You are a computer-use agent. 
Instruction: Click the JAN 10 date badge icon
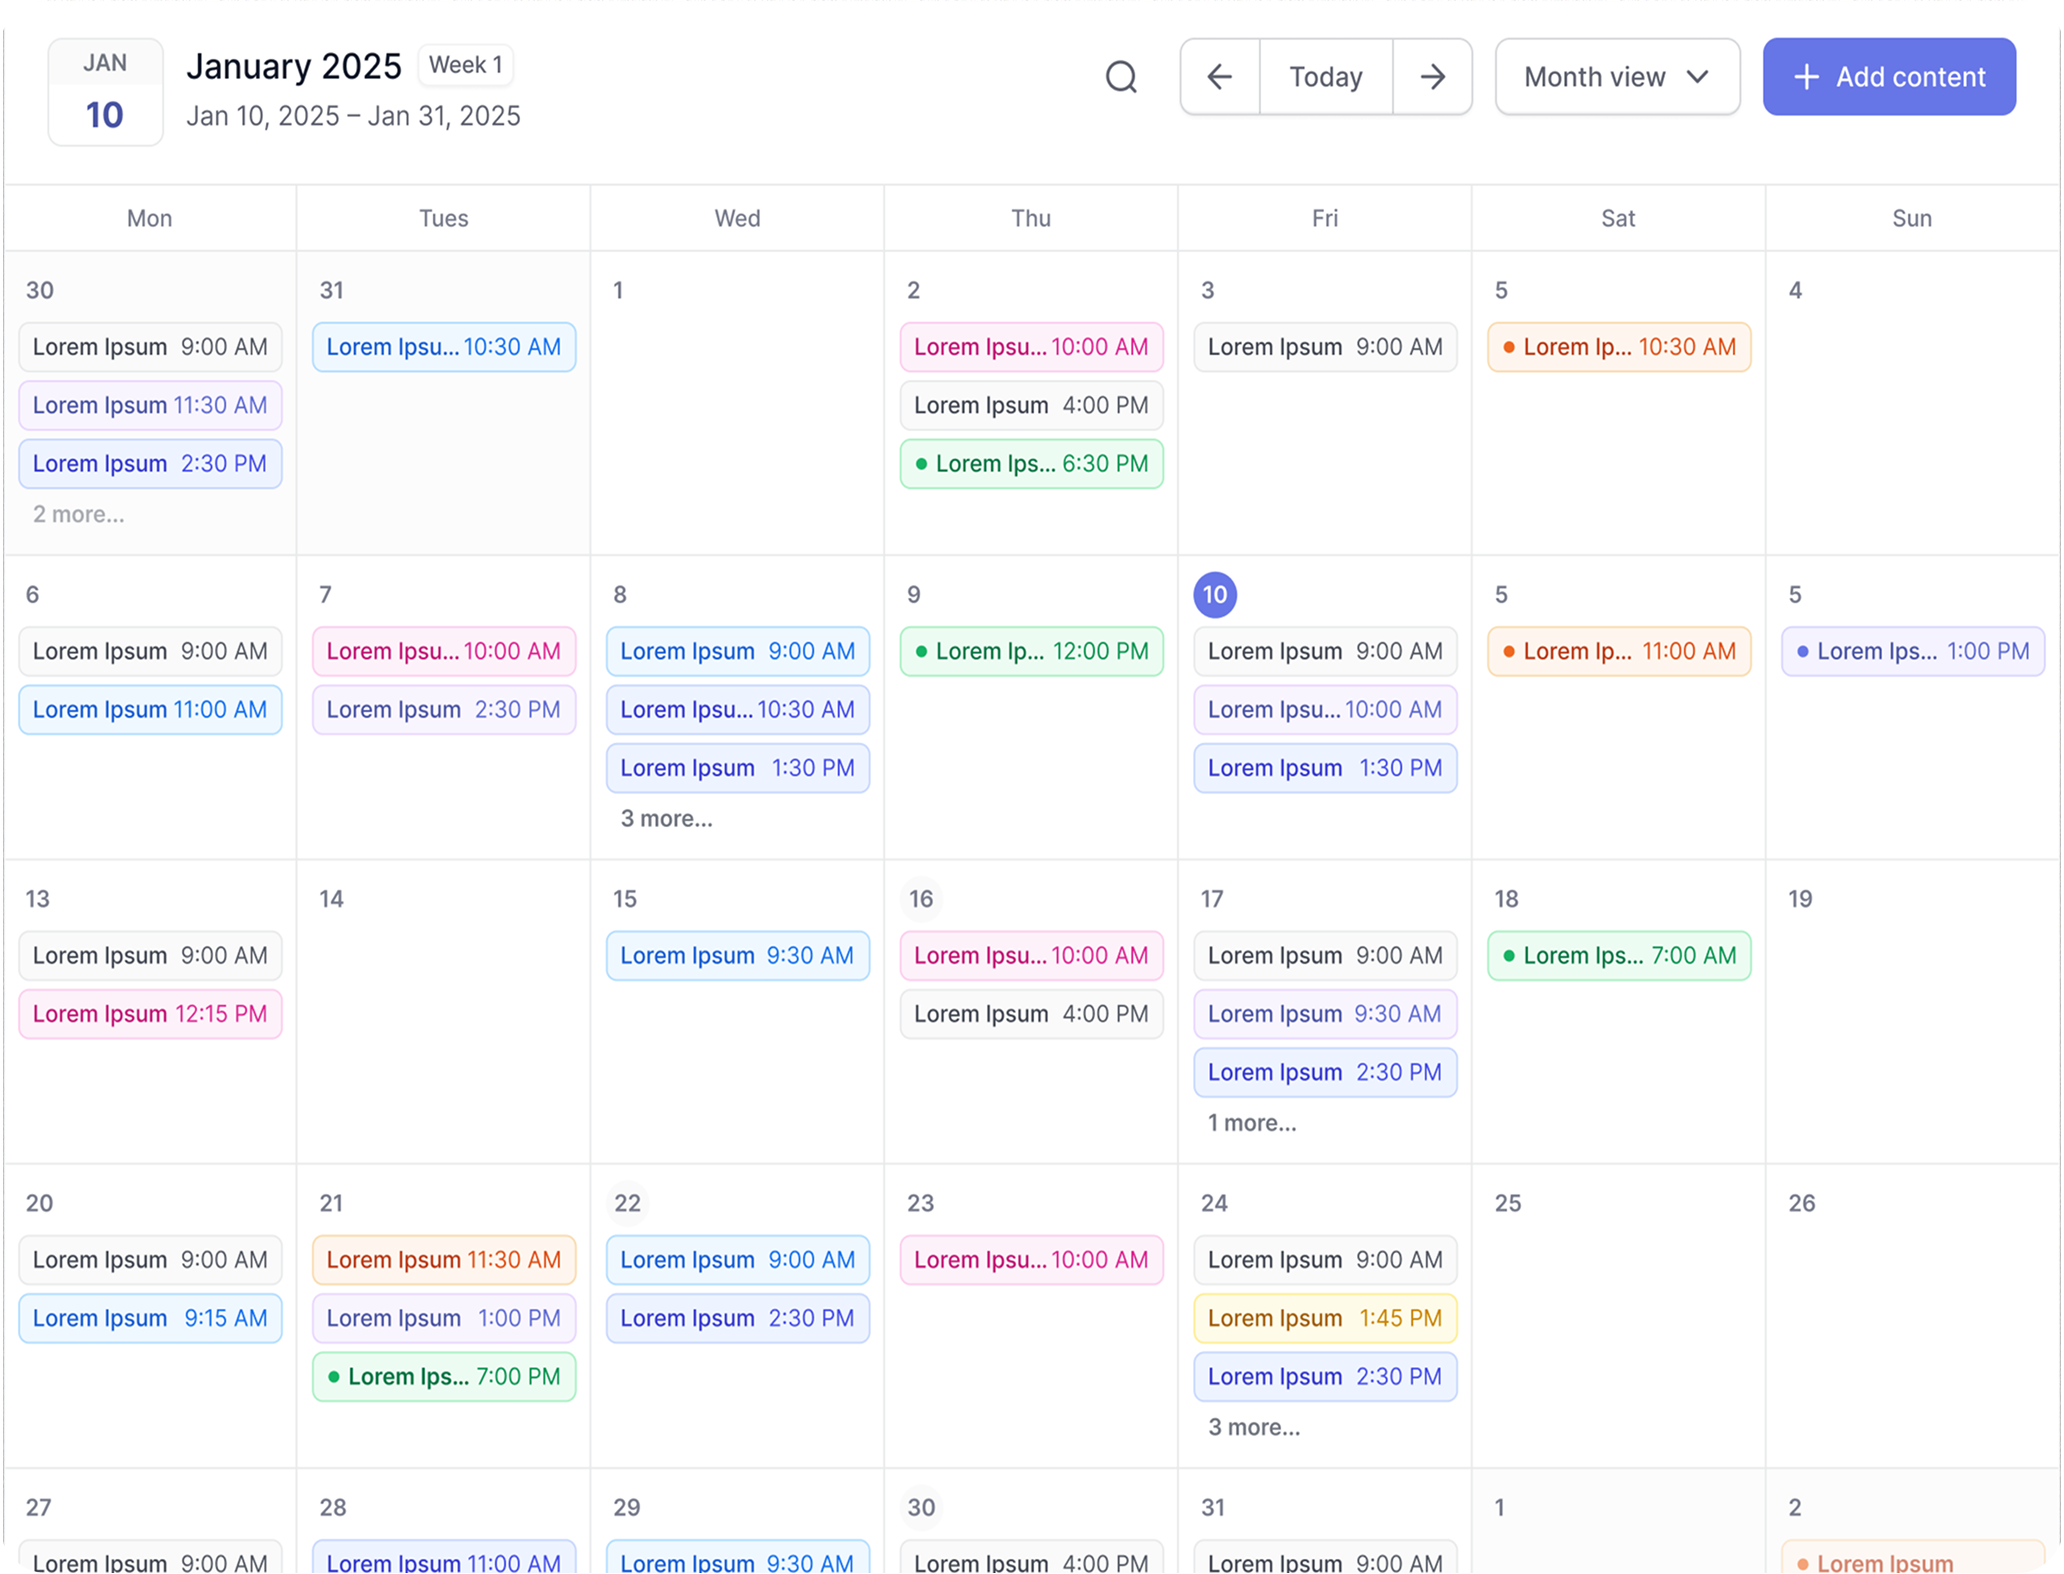click(105, 92)
